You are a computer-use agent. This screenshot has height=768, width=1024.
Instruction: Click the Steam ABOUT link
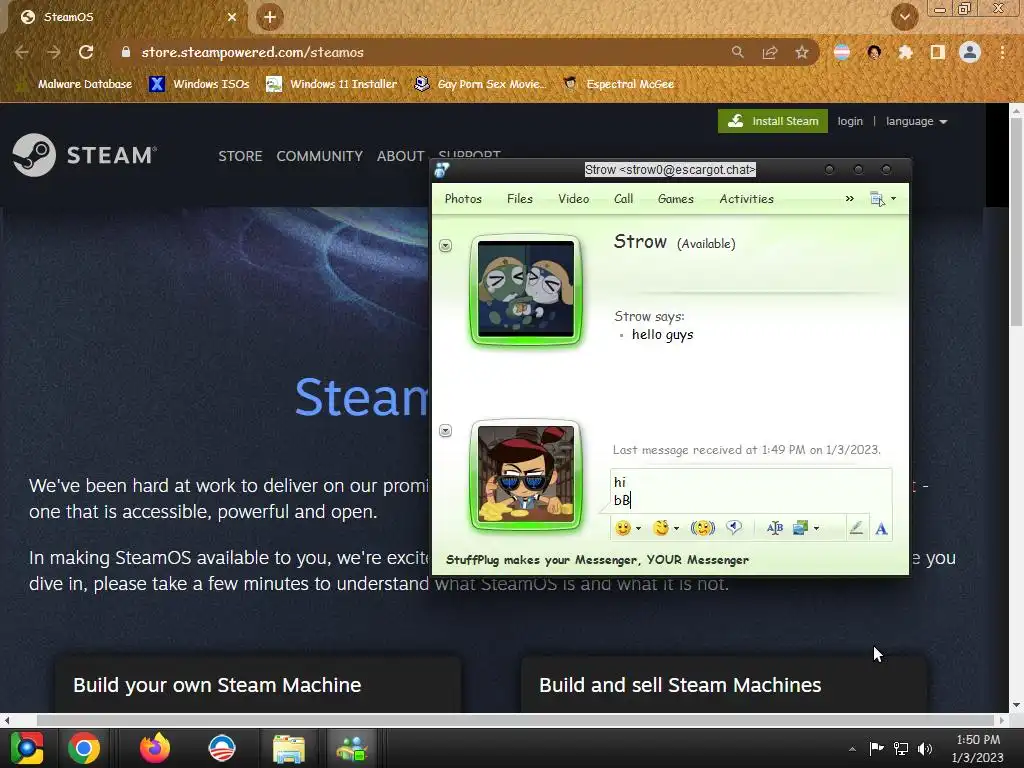(x=400, y=157)
